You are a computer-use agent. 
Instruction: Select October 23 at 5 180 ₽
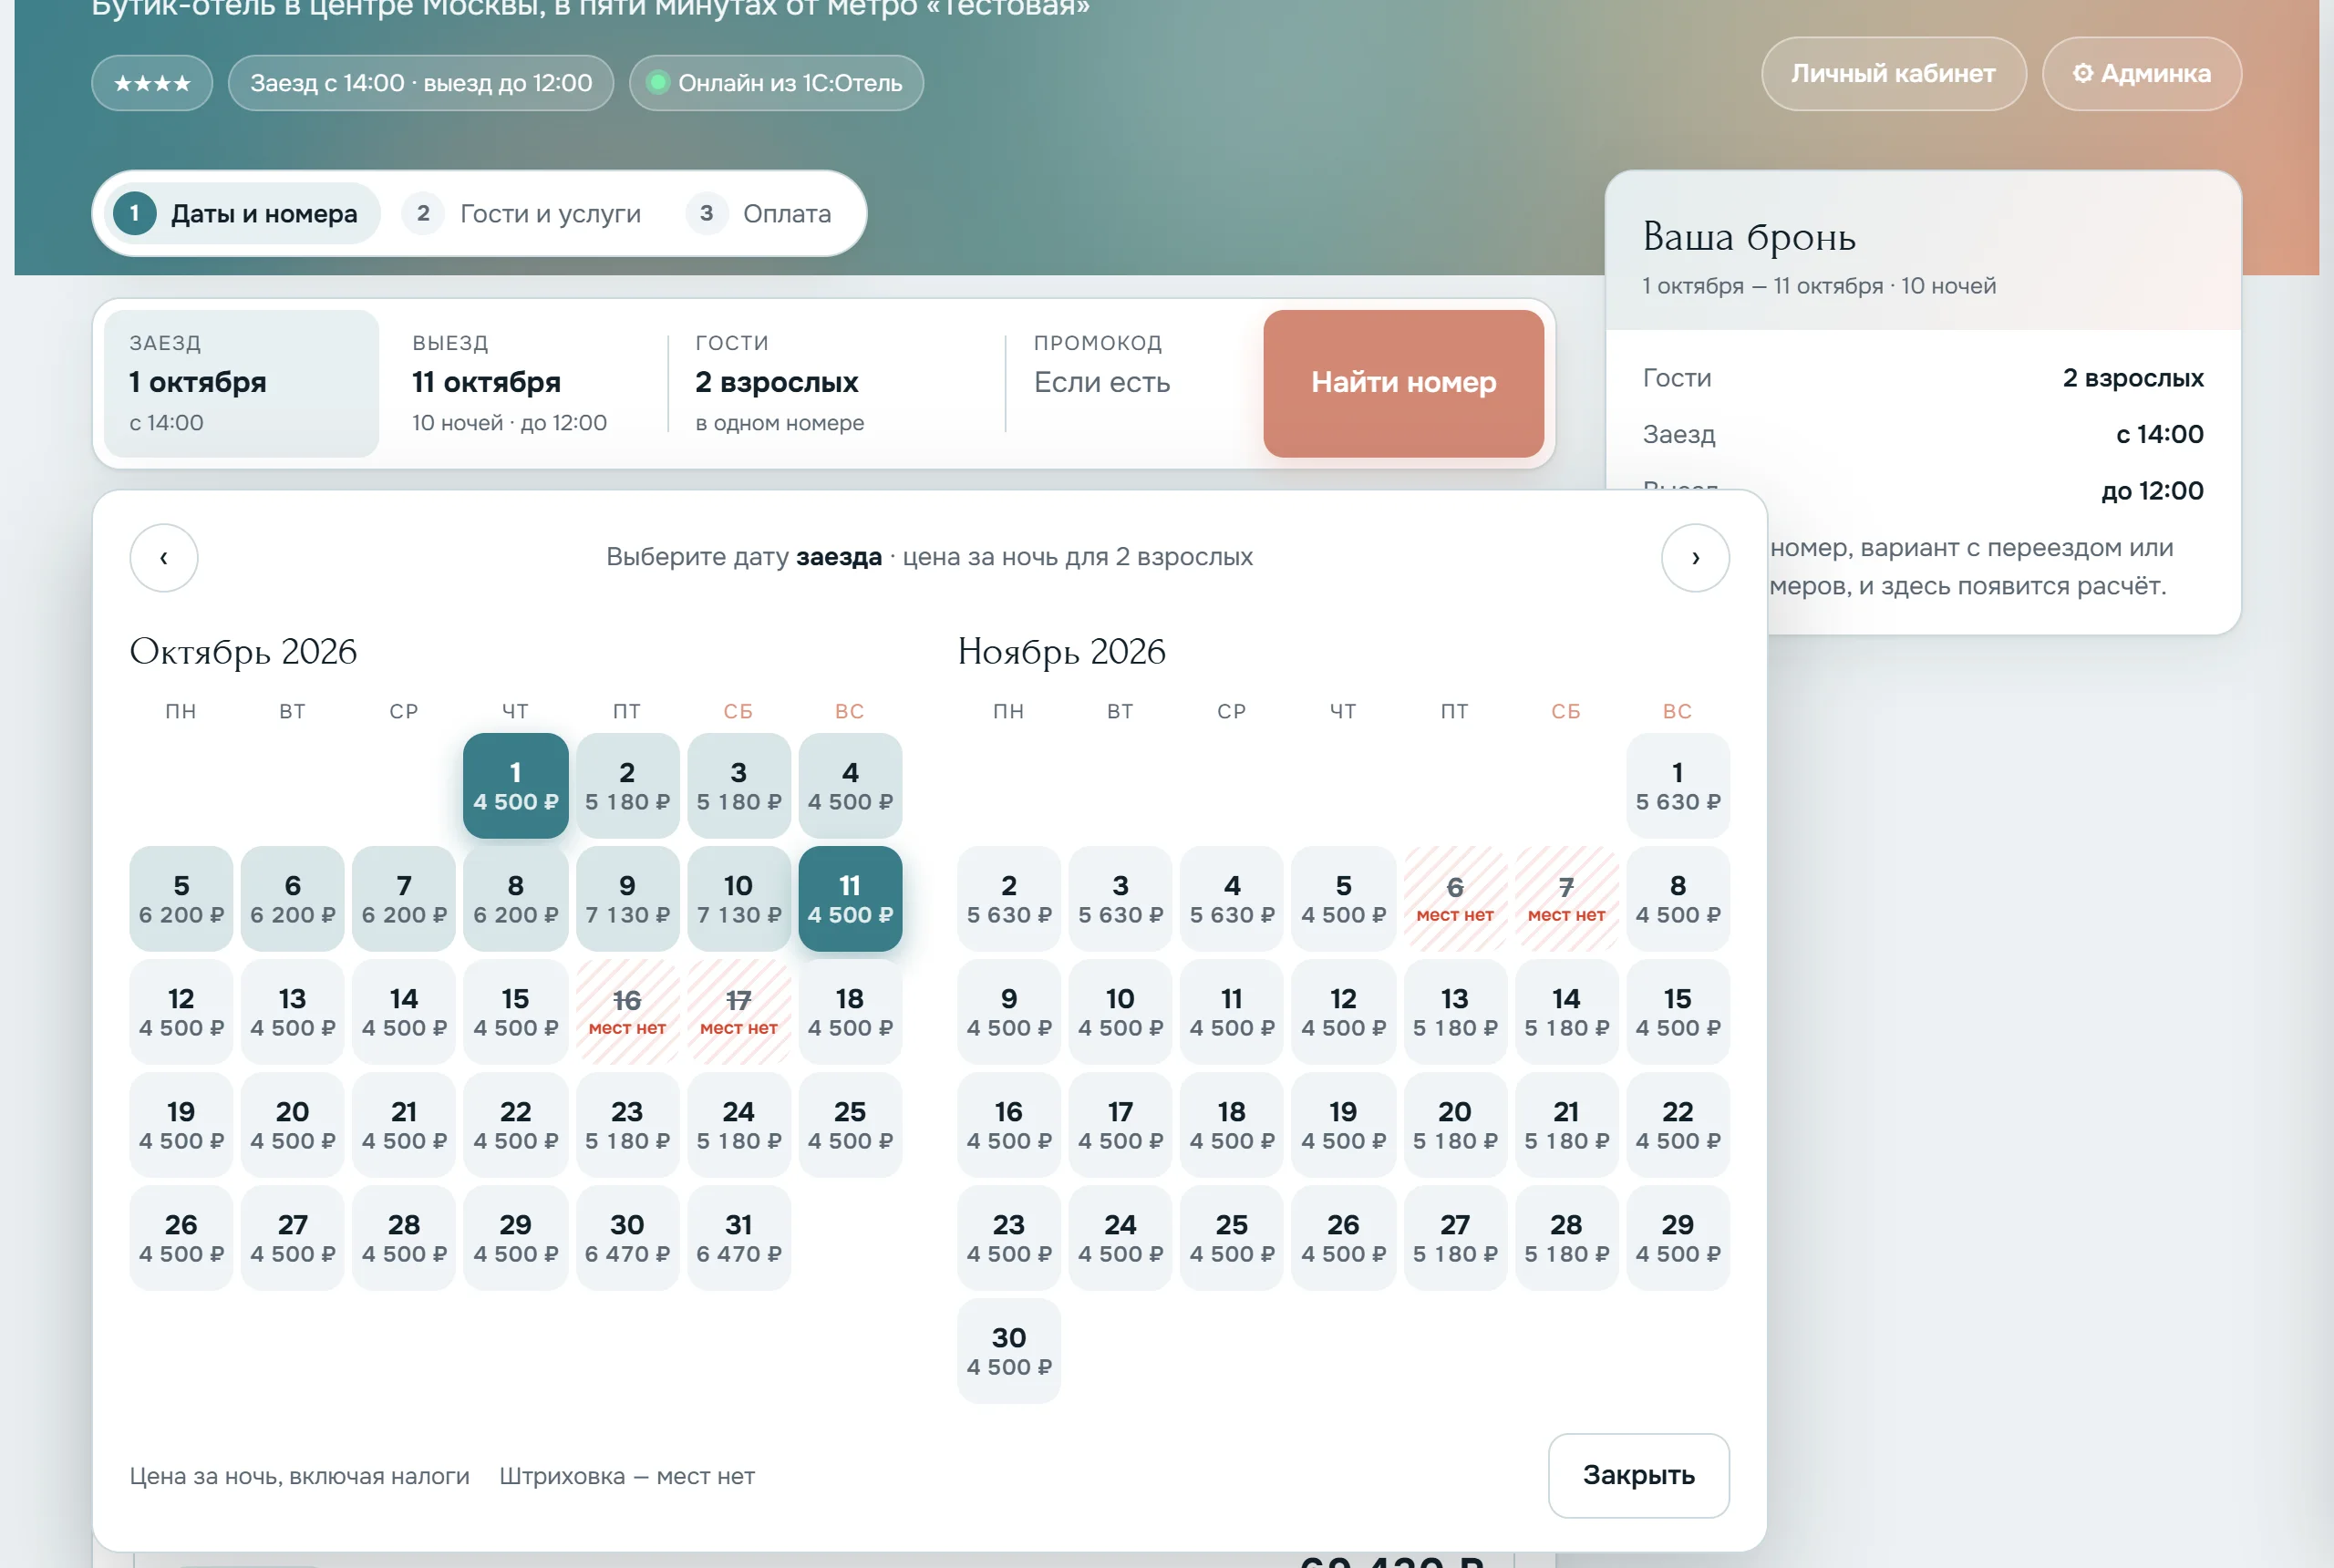627,1124
